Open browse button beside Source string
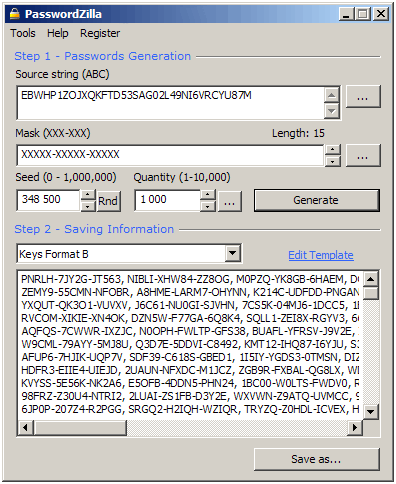396x484 pixels. [x=363, y=96]
